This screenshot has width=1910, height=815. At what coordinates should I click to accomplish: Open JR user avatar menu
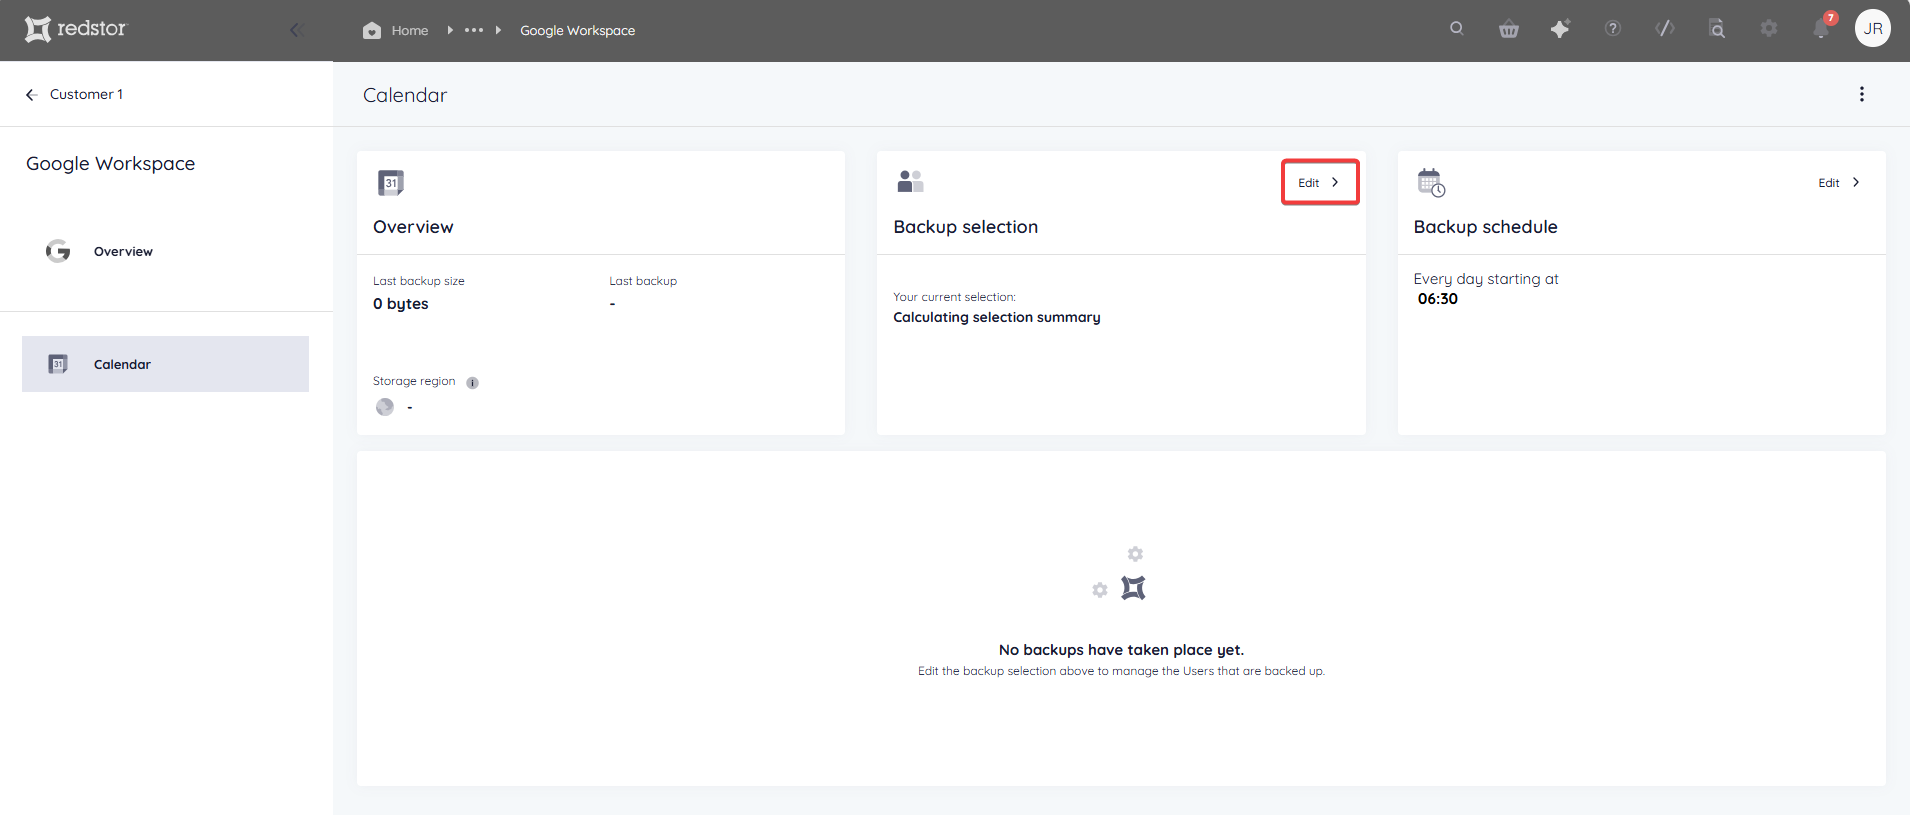(x=1873, y=29)
